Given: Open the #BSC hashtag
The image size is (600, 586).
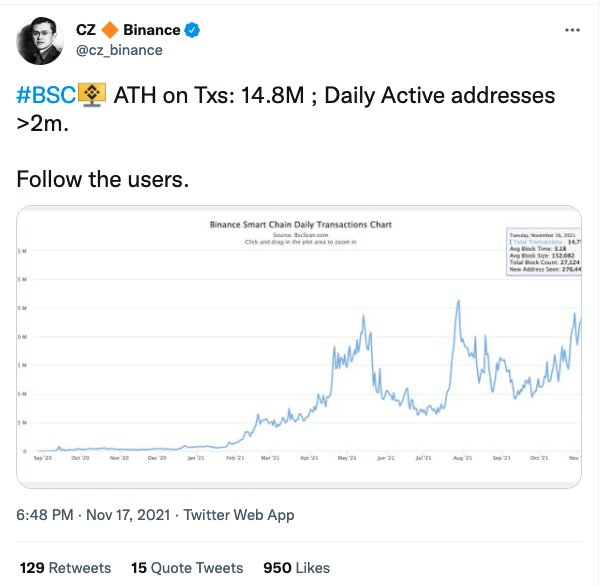Looking at the screenshot, I should pos(47,96).
